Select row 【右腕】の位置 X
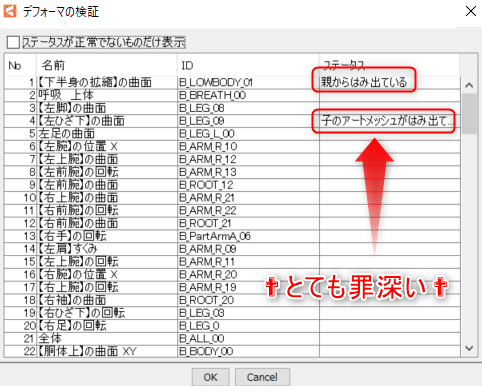482x386 pixels. click(232, 275)
